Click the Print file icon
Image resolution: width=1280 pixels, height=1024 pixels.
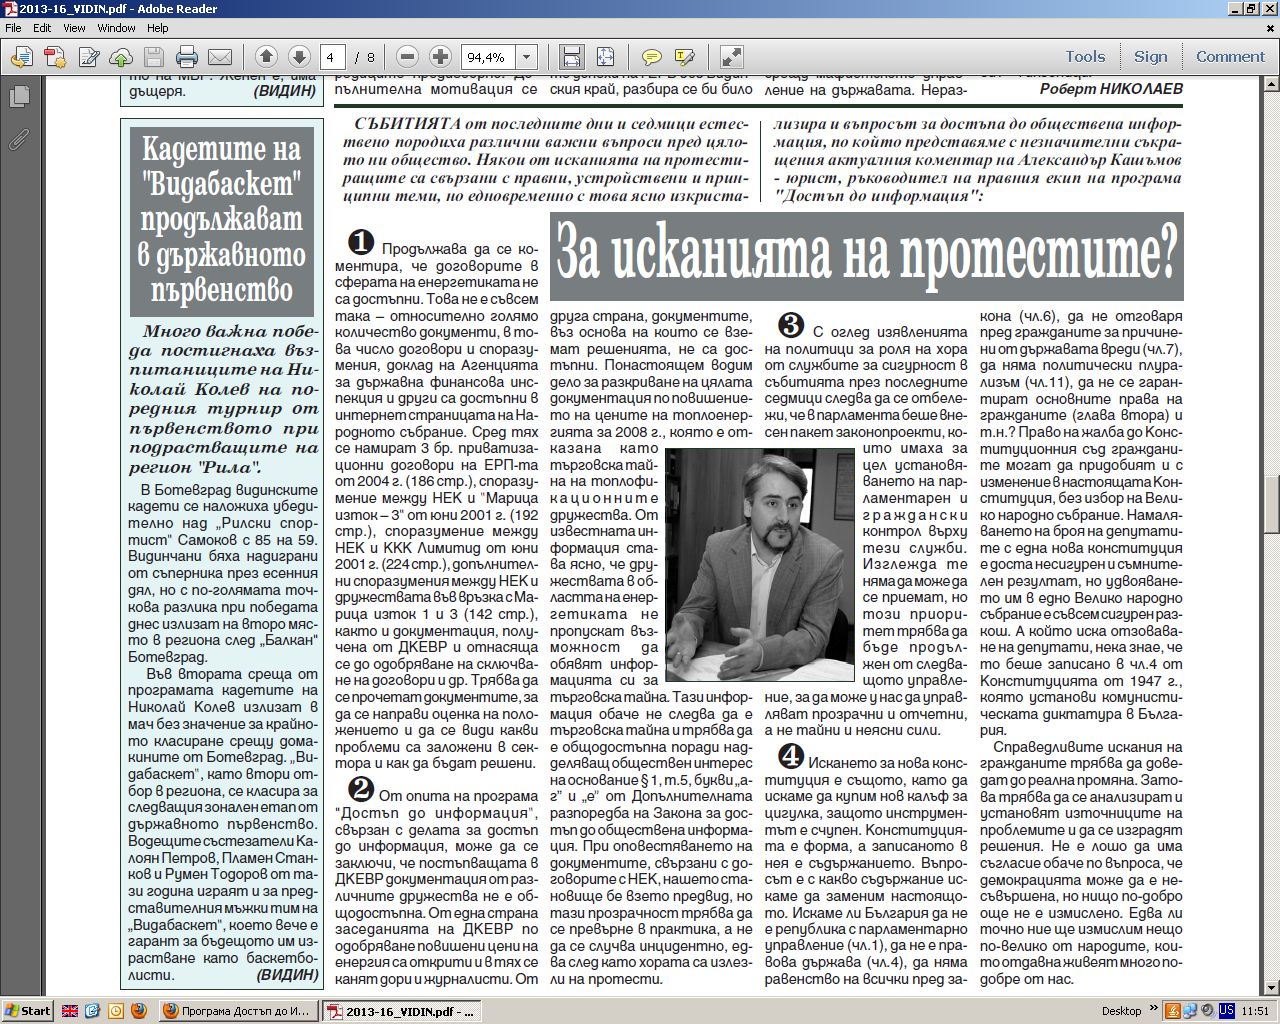186,57
